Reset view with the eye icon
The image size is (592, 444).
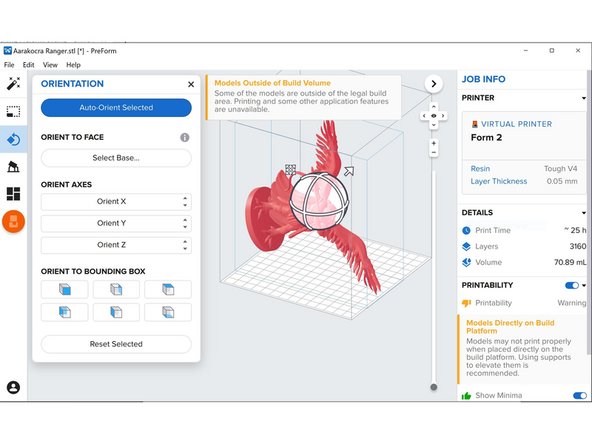point(434,116)
